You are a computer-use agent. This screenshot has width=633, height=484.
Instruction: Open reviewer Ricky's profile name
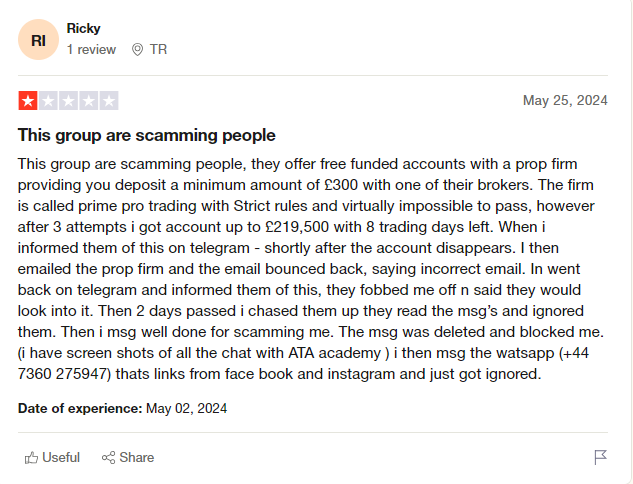83,28
